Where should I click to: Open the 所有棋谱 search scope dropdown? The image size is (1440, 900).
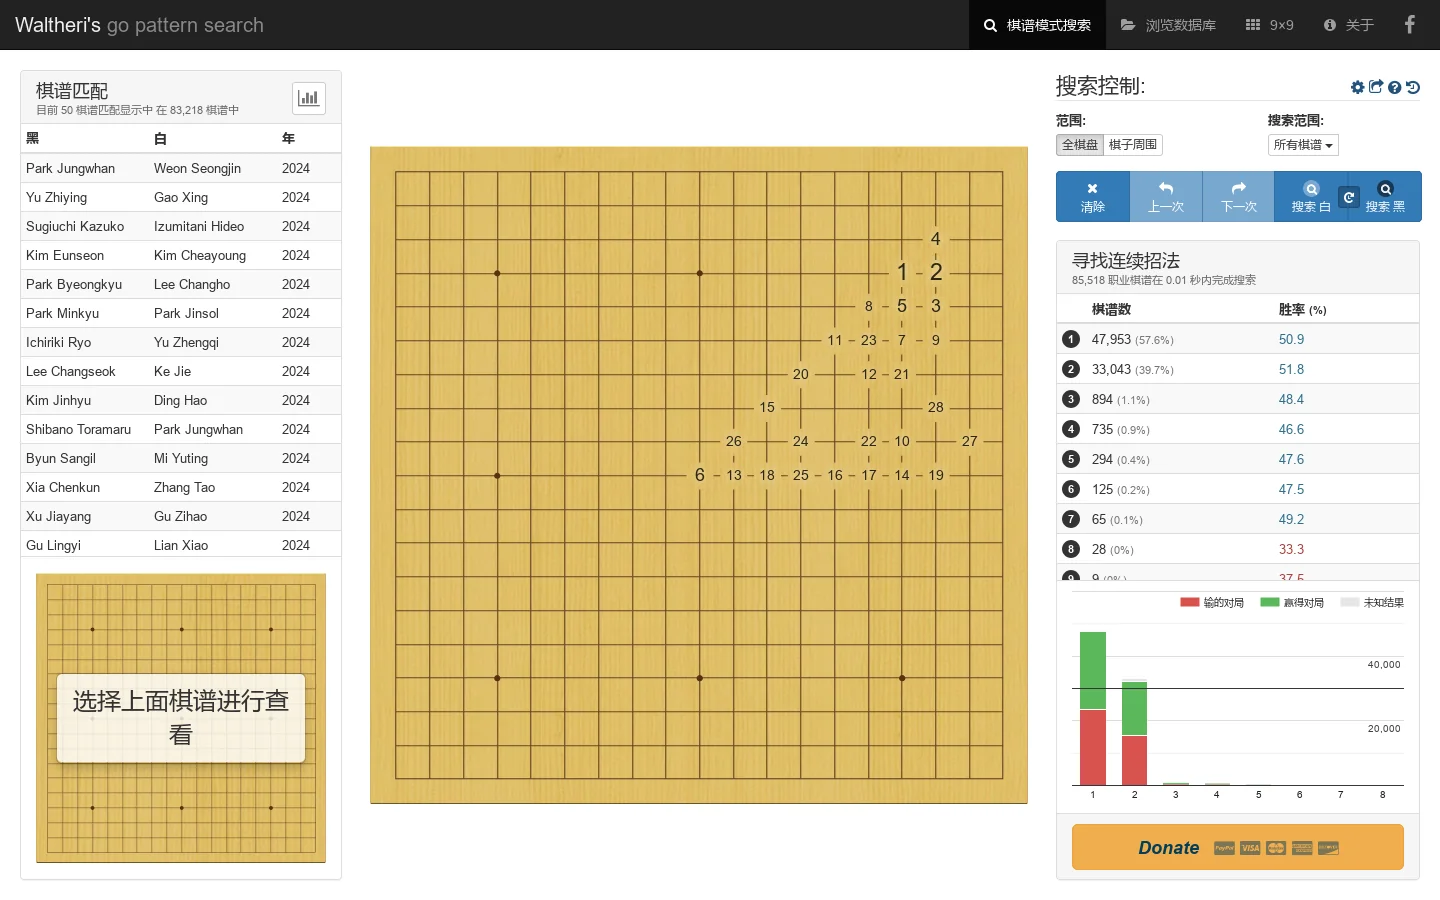tap(1303, 145)
